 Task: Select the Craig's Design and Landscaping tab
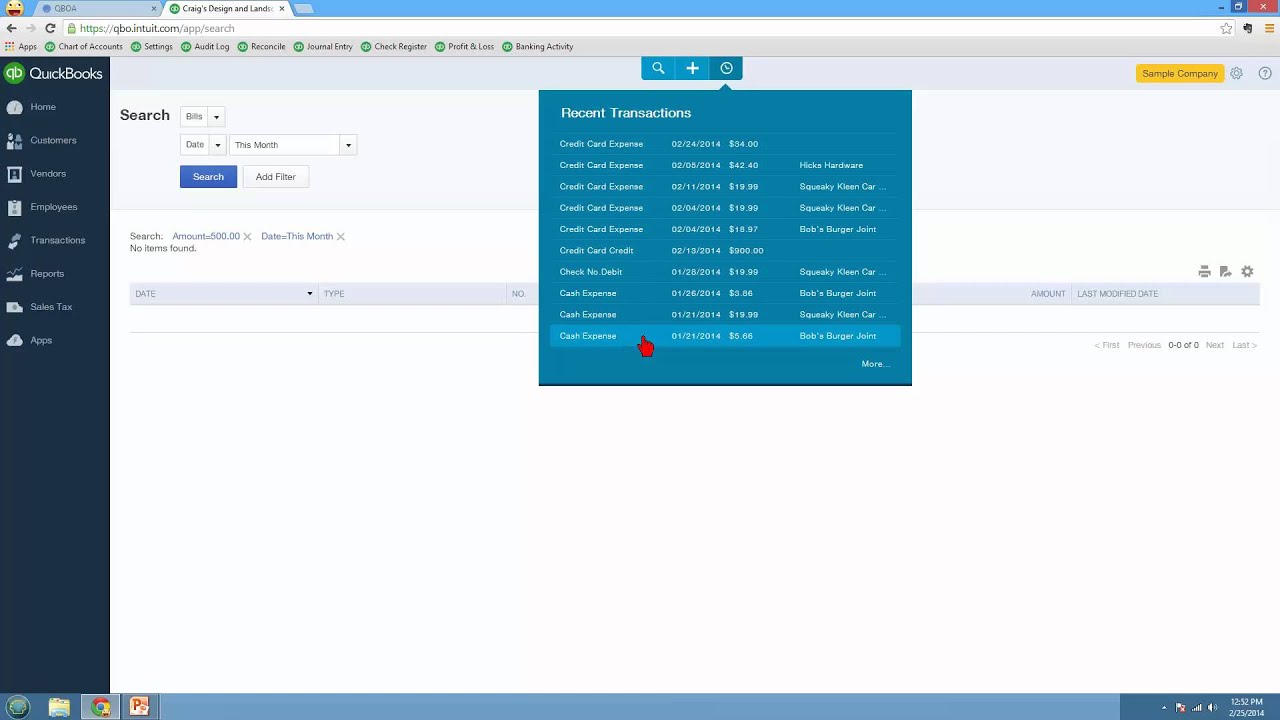tap(227, 8)
